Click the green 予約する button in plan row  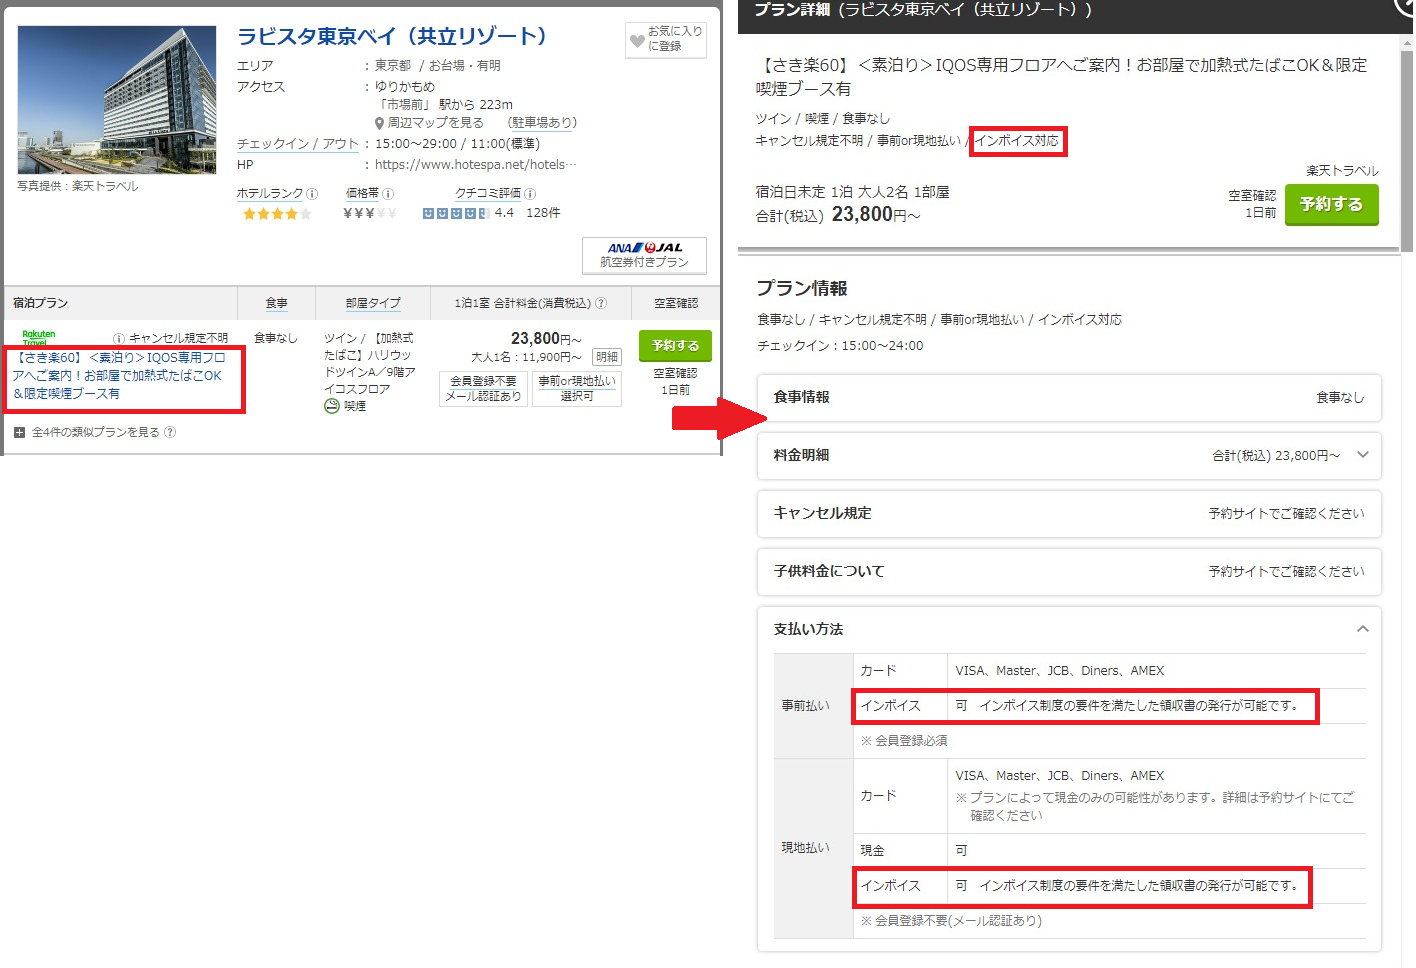pyautogui.click(x=675, y=345)
